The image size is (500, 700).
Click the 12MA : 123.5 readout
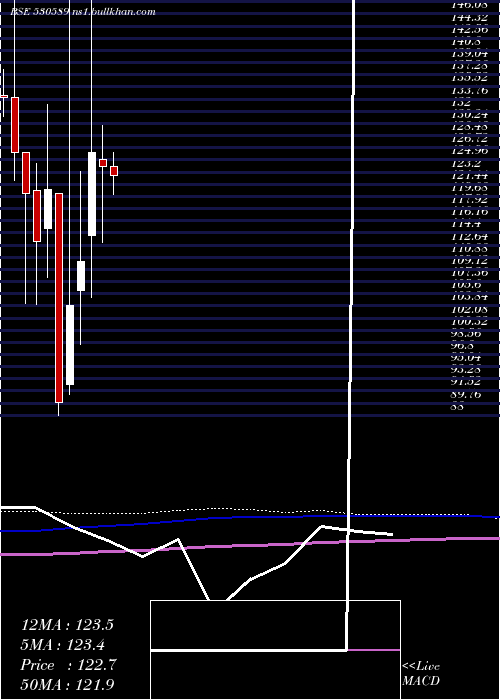(x=67, y=625)
